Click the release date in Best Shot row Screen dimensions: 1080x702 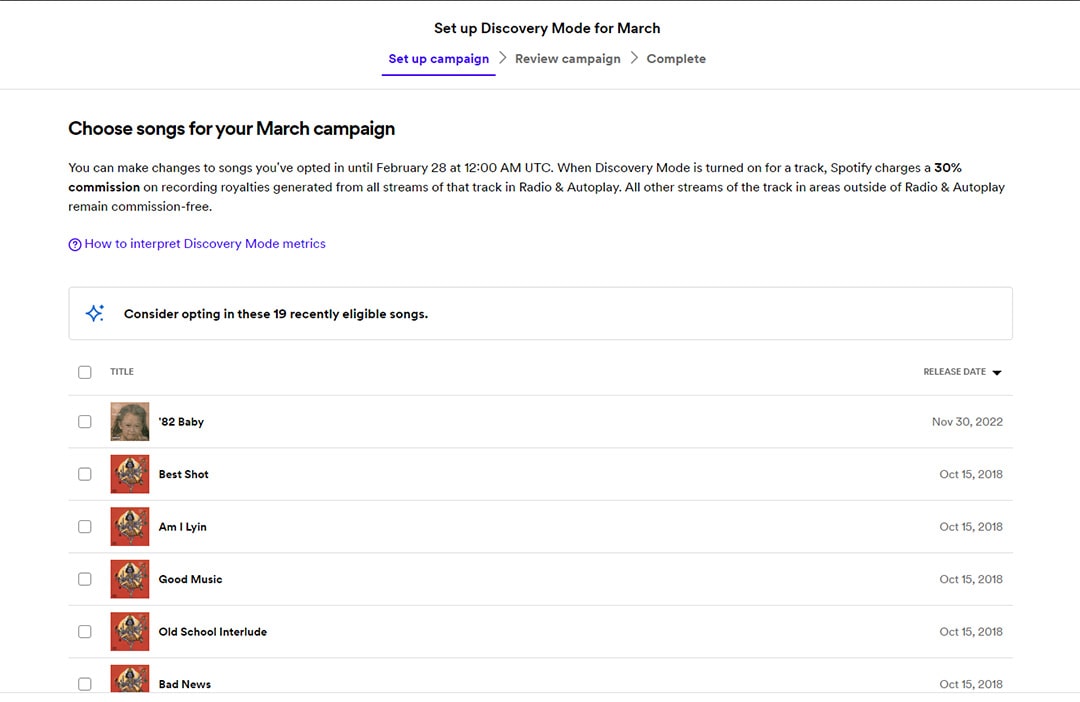970,474
